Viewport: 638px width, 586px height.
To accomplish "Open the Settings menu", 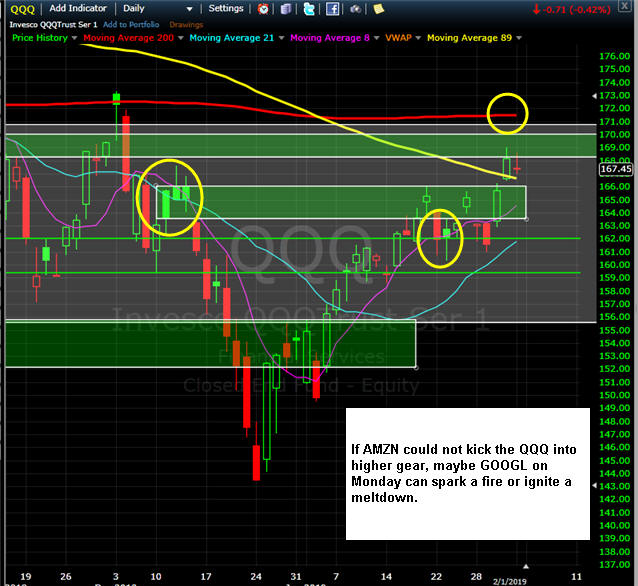I will (x=226, y=8).
